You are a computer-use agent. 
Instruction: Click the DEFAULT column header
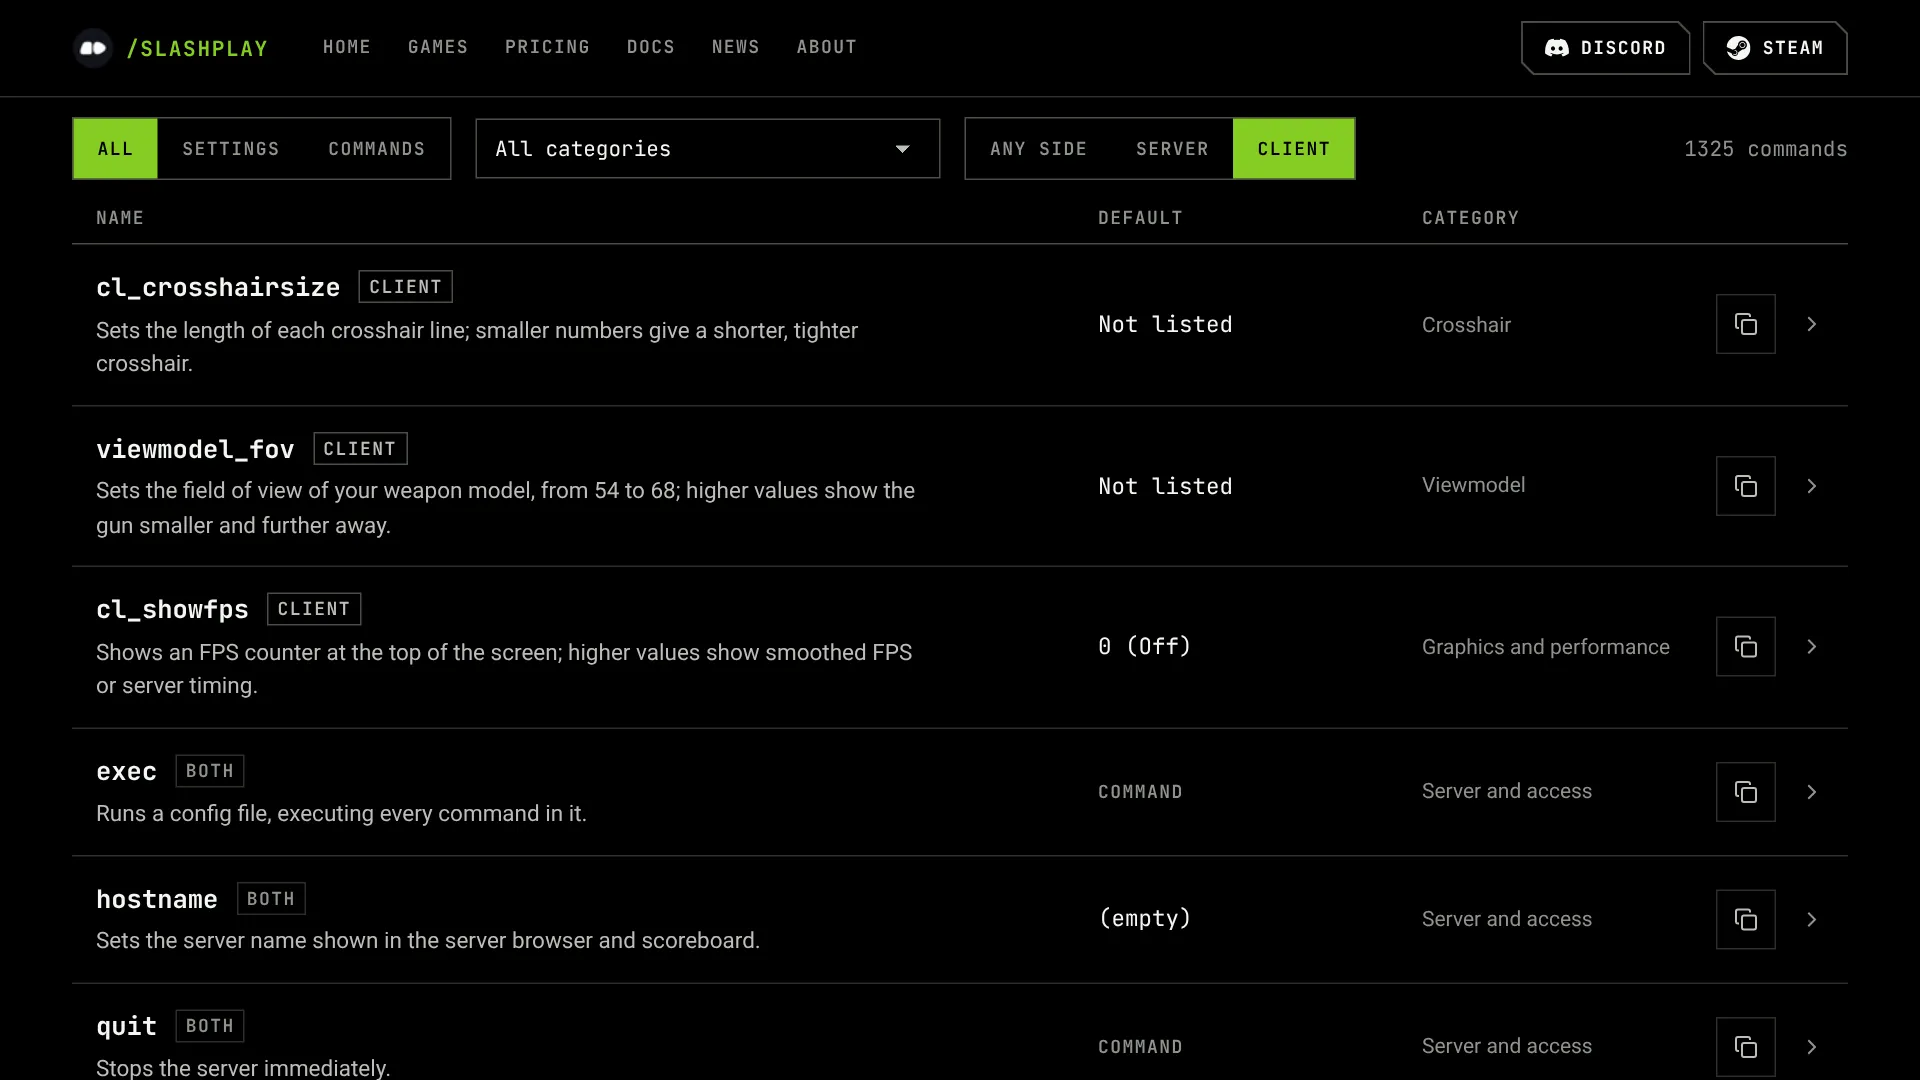point(1140,218)
